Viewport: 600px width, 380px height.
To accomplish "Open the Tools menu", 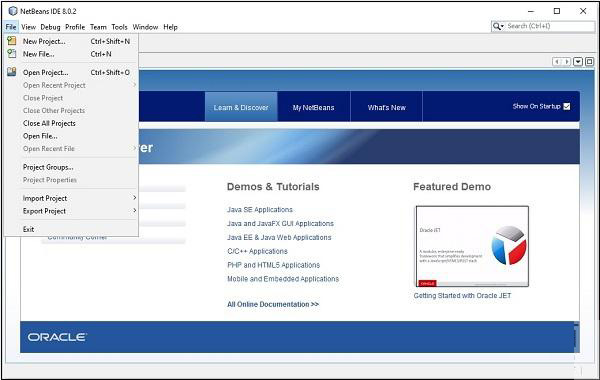I will 119,27.
